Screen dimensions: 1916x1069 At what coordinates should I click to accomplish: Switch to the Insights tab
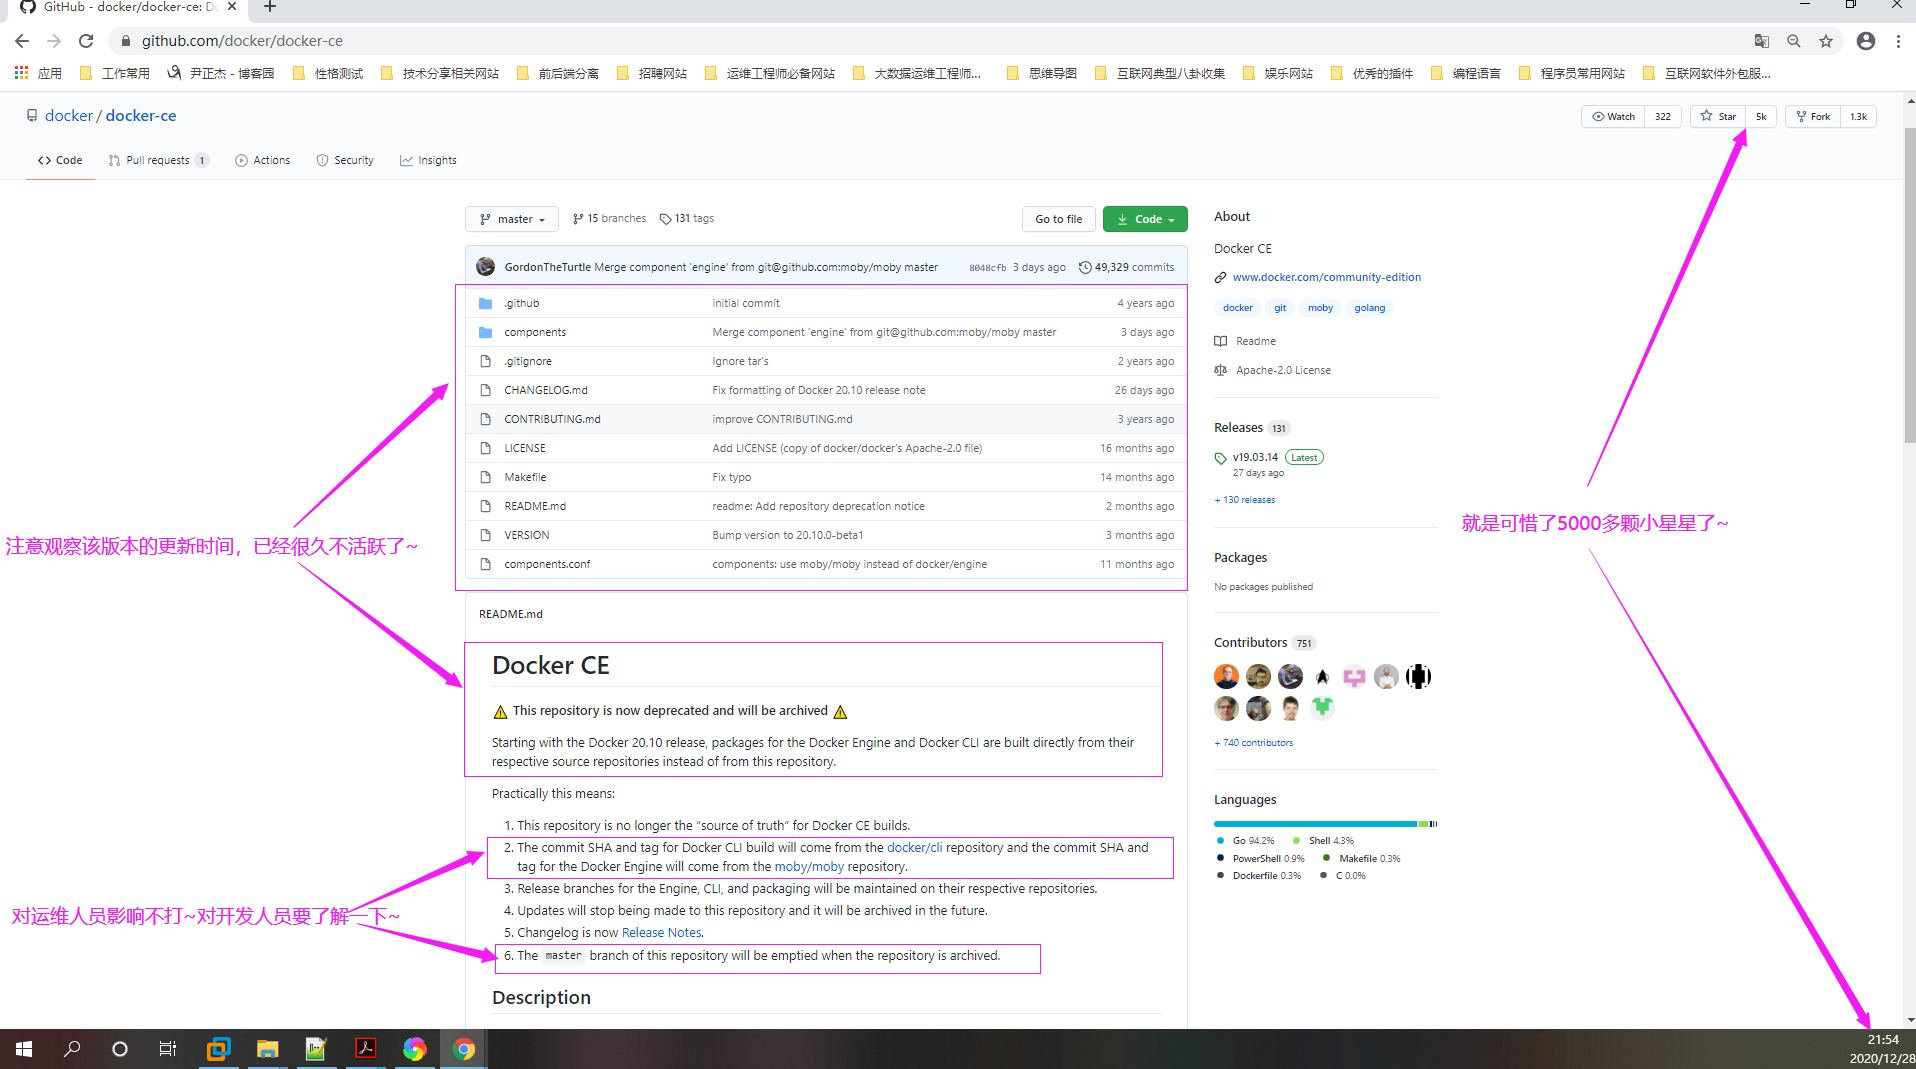click(428, 160)
